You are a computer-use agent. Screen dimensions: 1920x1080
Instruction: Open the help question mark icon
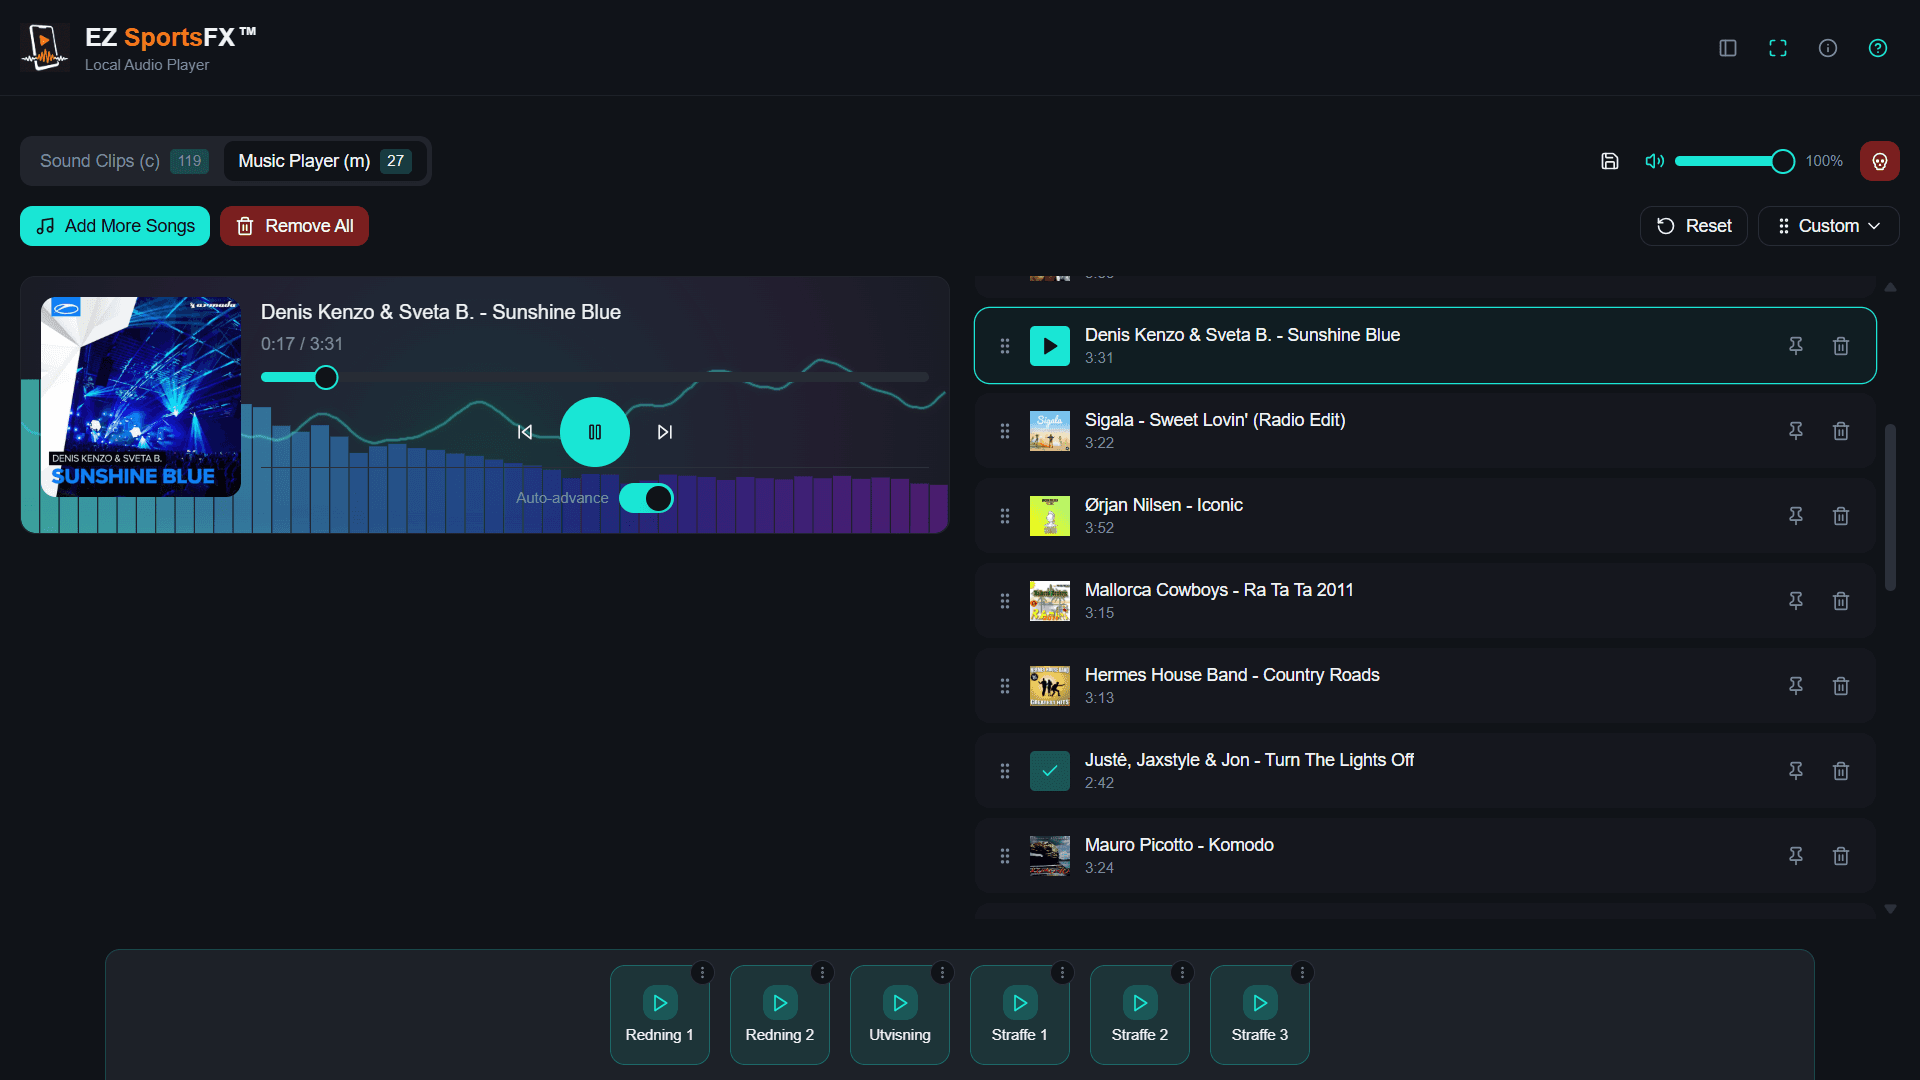coord(1878,47)
